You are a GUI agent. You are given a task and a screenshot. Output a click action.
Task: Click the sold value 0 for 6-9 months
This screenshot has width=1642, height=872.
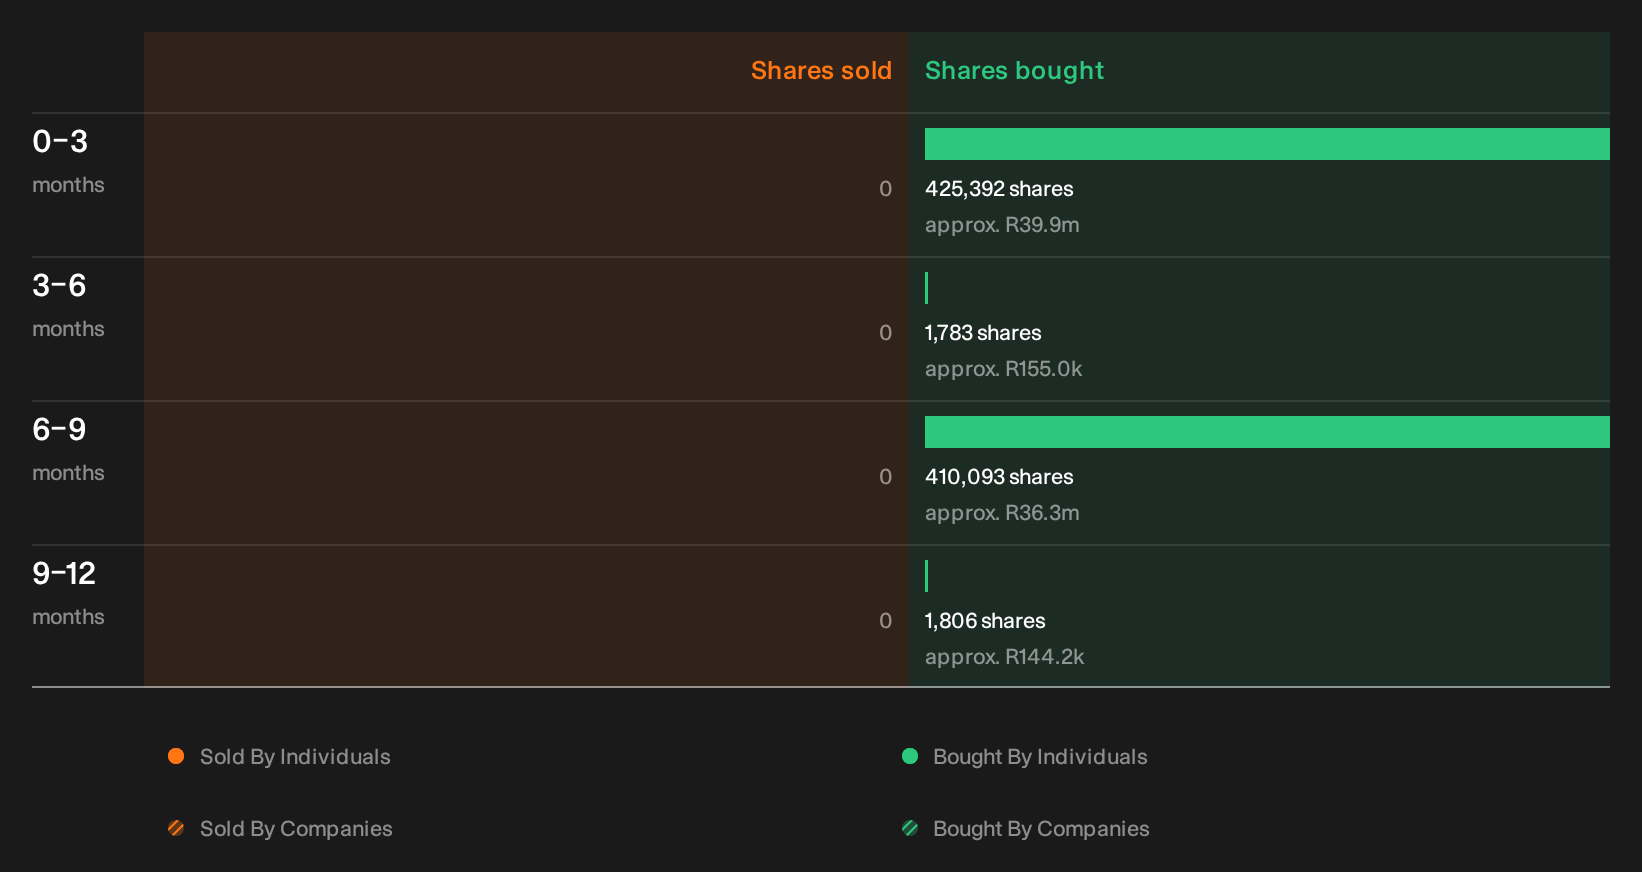click(x=885, y=477)
